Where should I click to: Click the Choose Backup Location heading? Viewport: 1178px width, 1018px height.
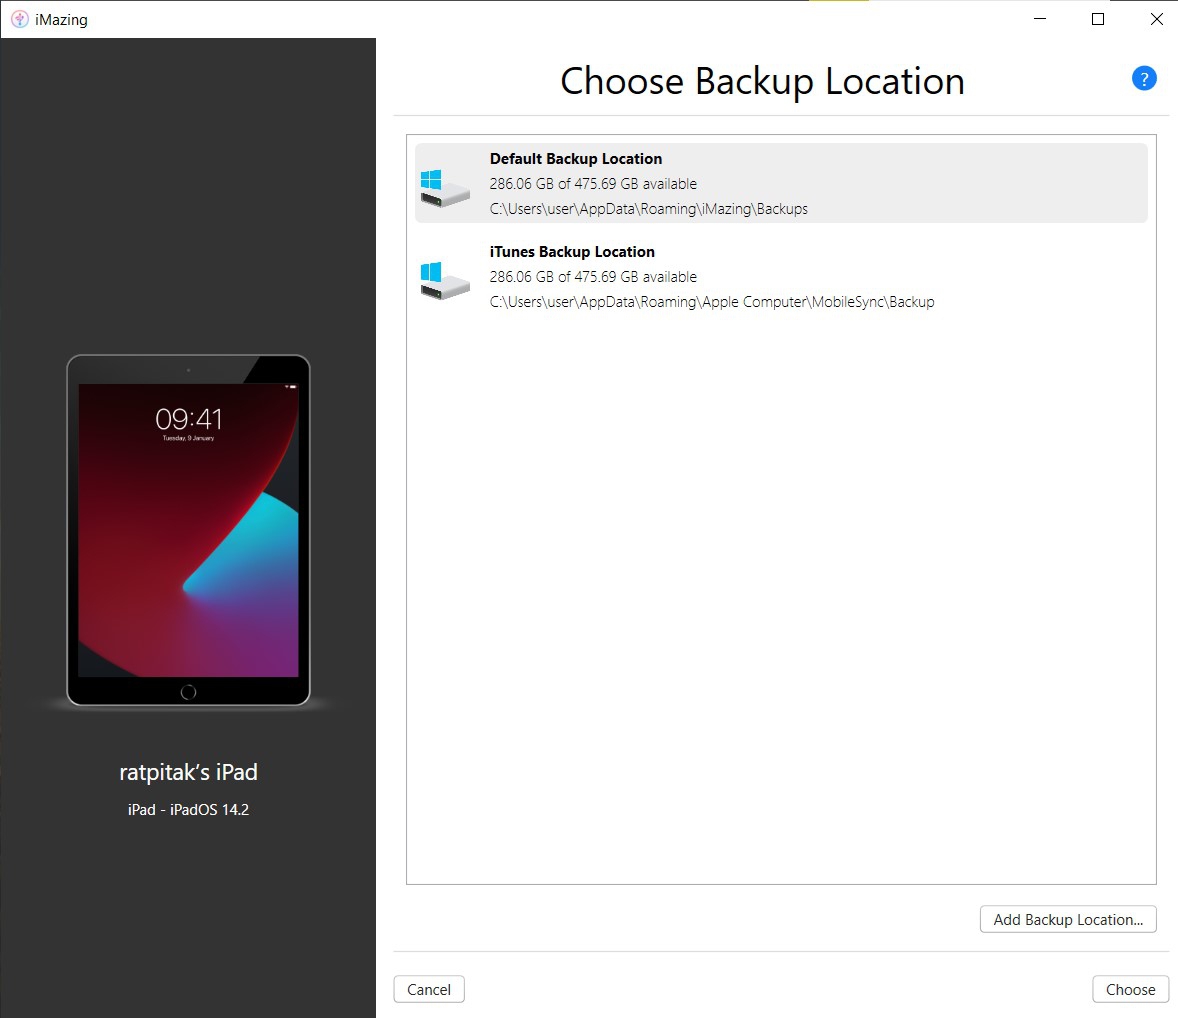(763, 81)
